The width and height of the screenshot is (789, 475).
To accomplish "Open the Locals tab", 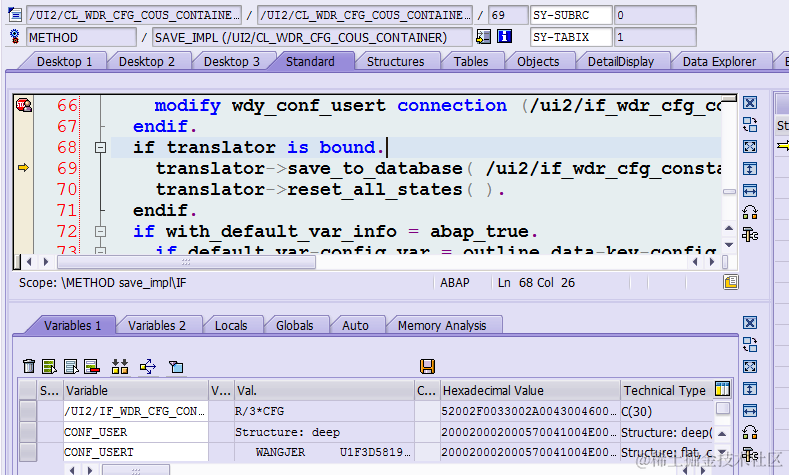I will coord(231,326).
